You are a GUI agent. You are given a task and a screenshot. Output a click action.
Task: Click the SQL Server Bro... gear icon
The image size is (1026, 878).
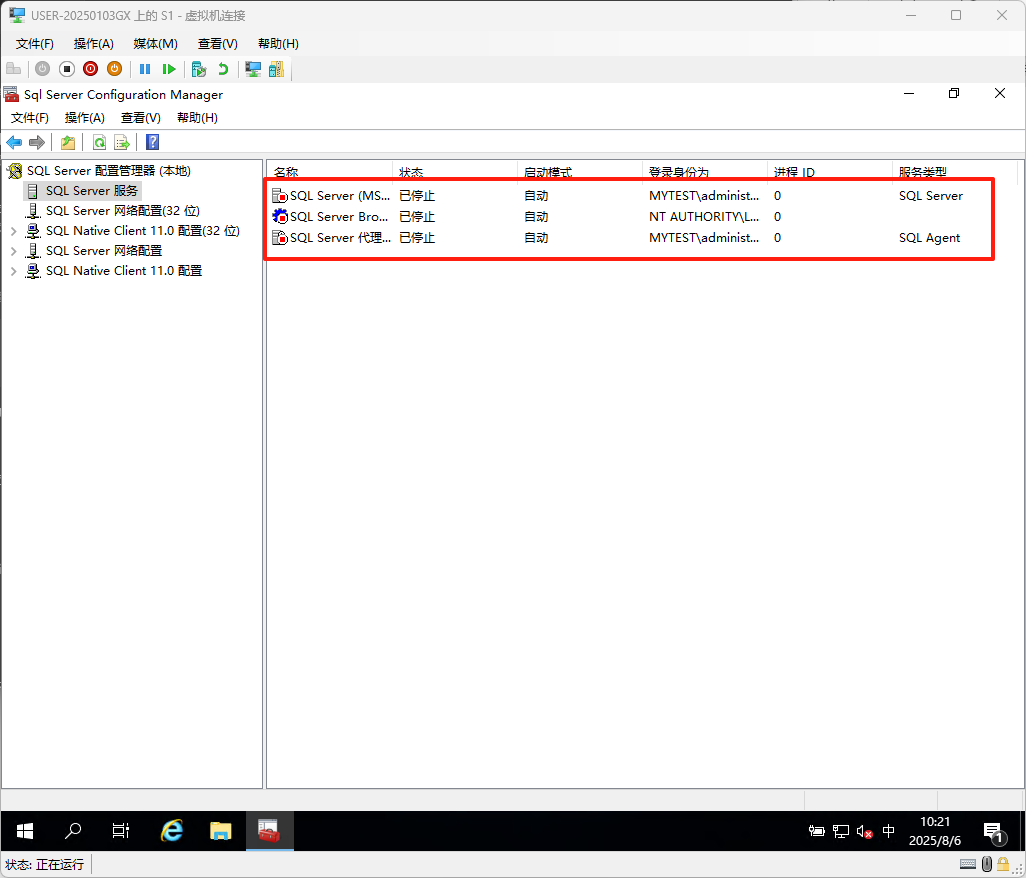click(x=280, y=217)
